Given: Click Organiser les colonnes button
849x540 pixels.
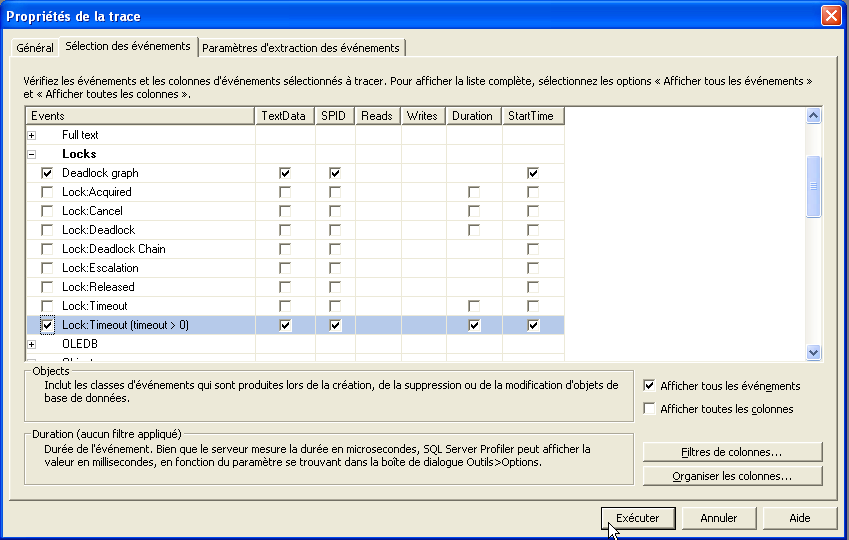Looking at the screenshot, I should 732,476.
